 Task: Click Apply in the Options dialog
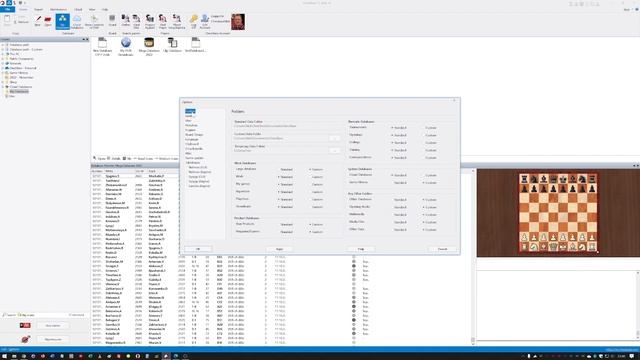pos(280,249)
